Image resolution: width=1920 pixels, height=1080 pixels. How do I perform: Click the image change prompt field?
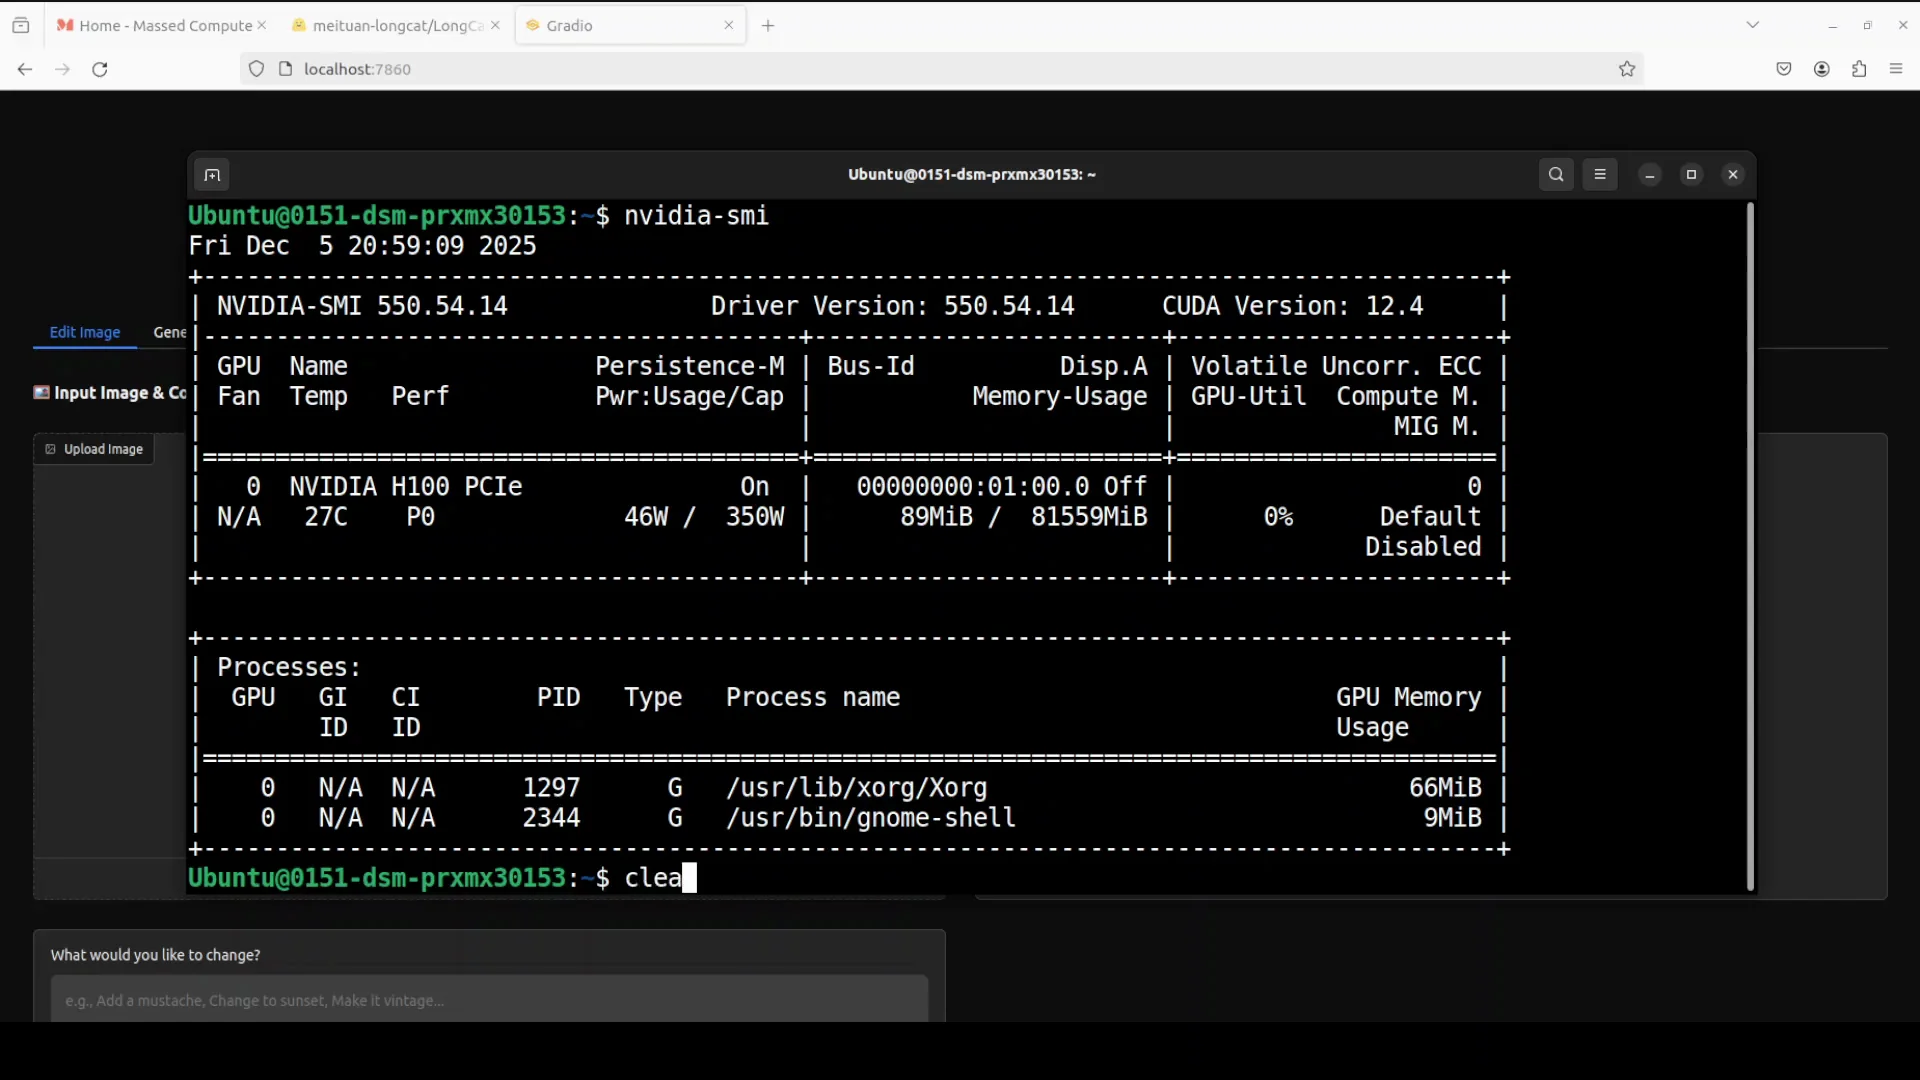click(x=489, y=1001)
